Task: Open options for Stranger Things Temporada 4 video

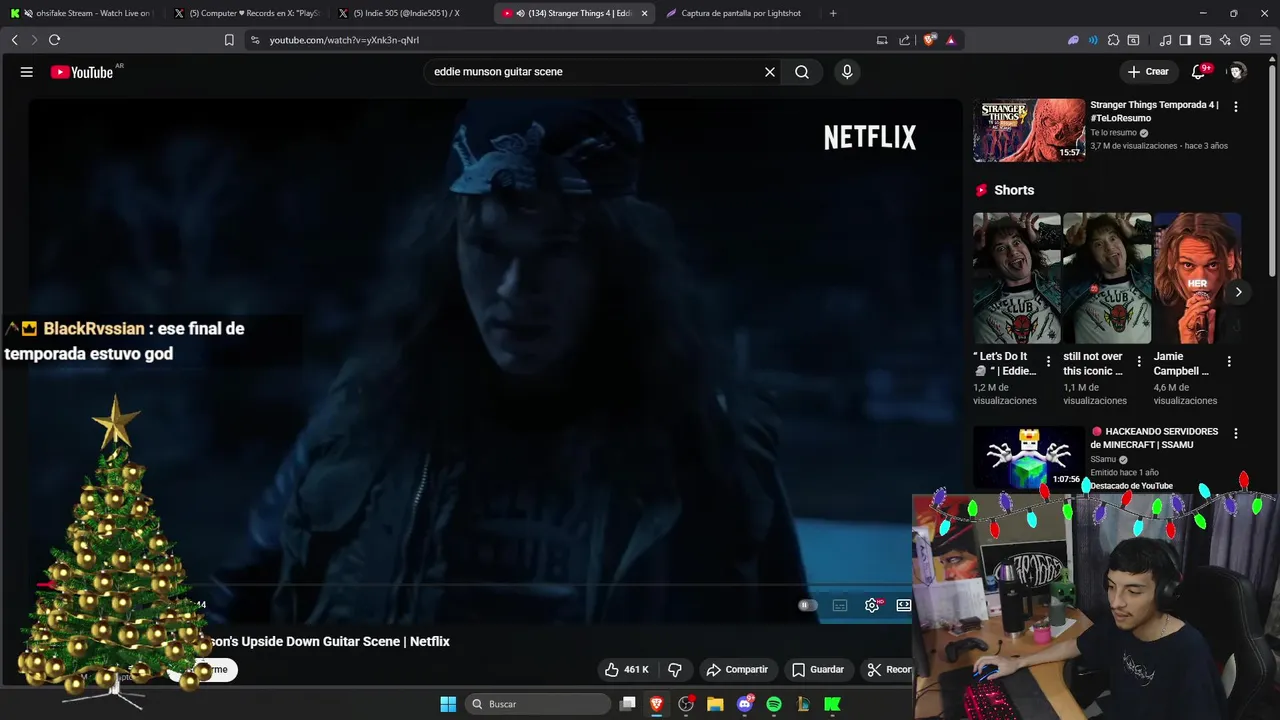Action: [1236, 106]
